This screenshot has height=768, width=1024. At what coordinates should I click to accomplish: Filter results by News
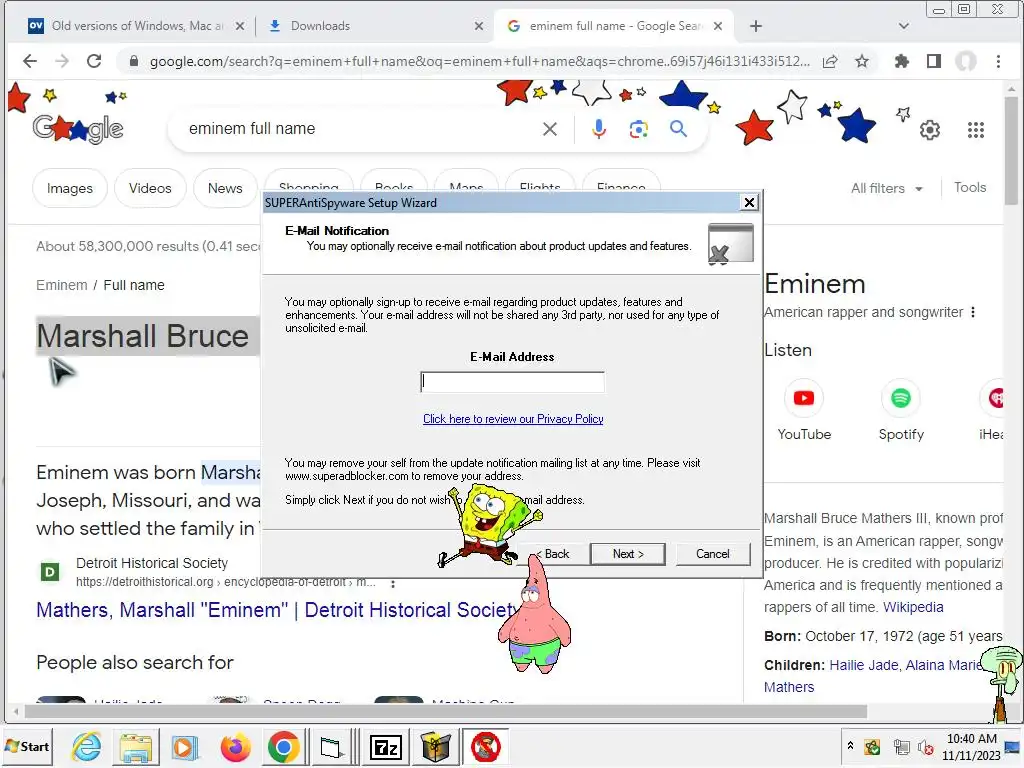pos(225,188)
